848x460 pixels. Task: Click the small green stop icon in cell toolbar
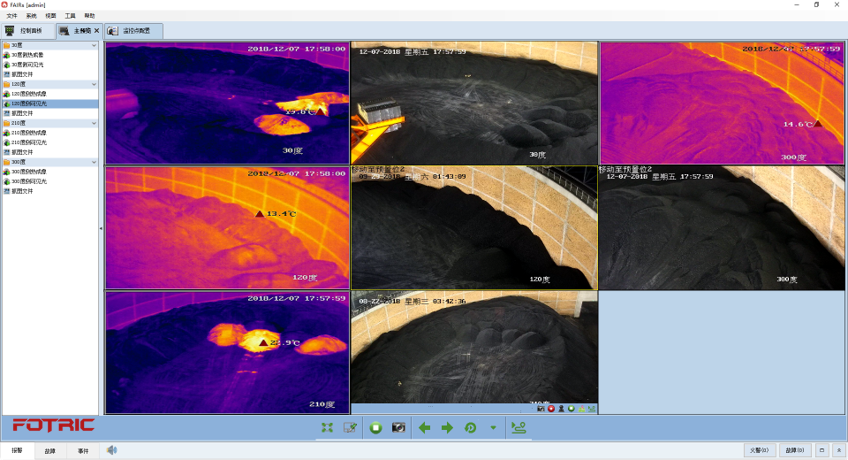pos(571,409)
